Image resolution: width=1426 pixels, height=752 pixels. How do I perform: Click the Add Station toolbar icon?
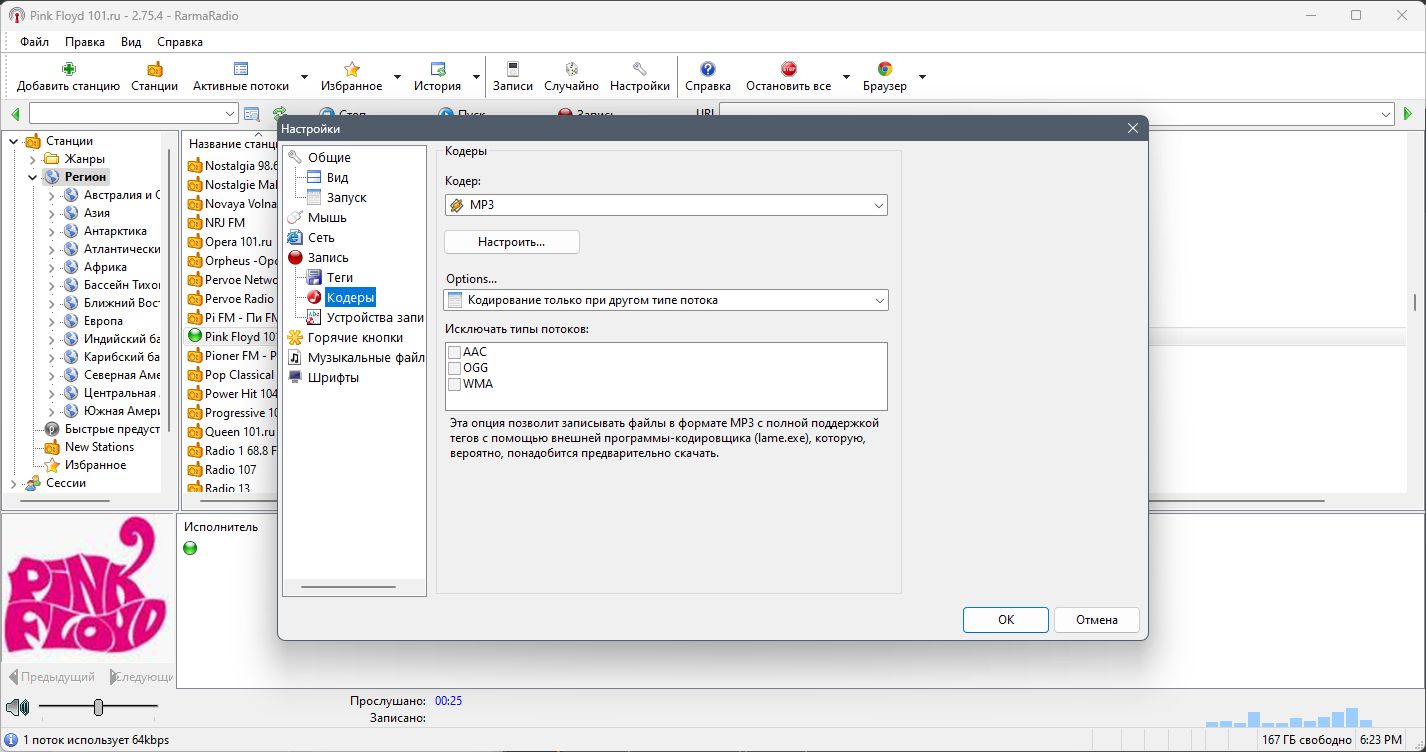pos(68,69)
